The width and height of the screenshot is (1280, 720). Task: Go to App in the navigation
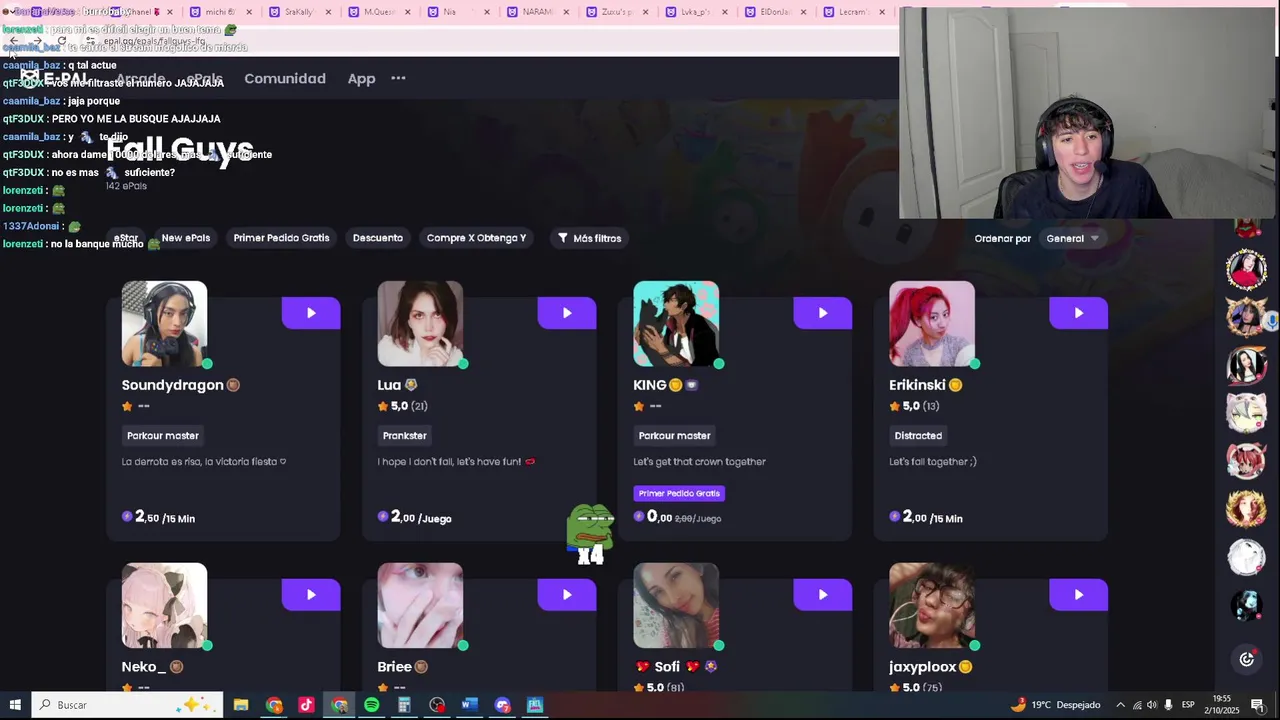coord(361,78)
